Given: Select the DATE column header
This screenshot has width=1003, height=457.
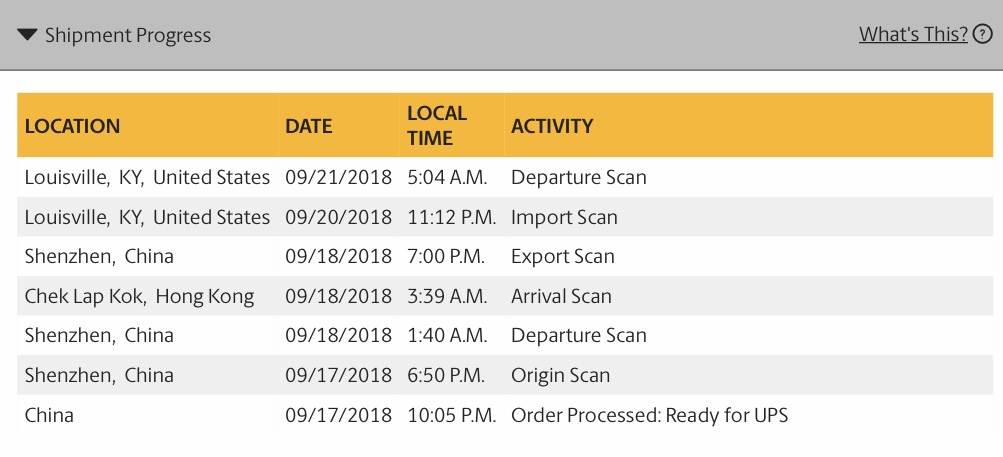Looking at the screenshot, I should [309, 126].
